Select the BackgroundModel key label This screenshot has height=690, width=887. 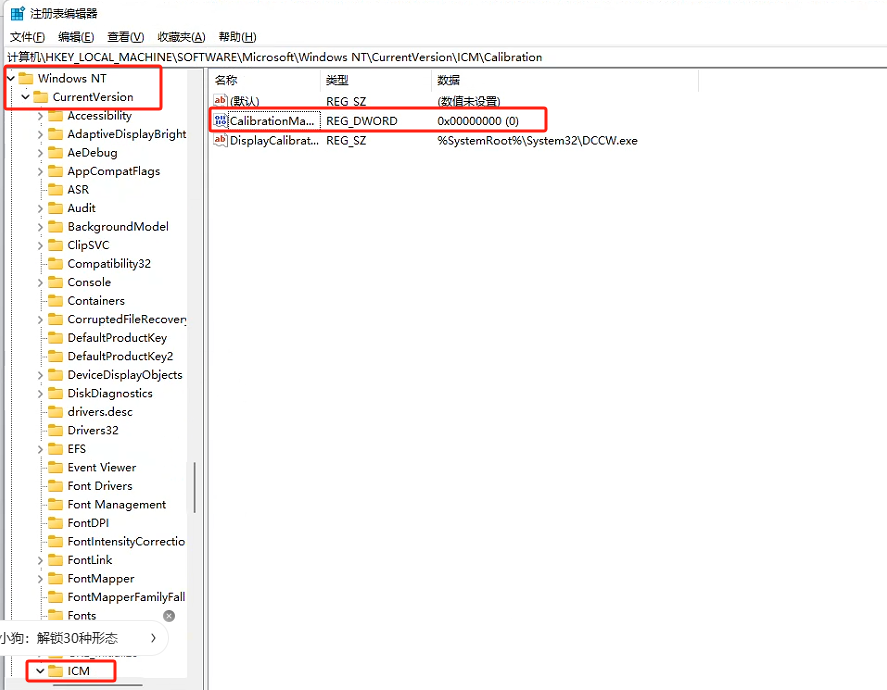tap(118, 227)
